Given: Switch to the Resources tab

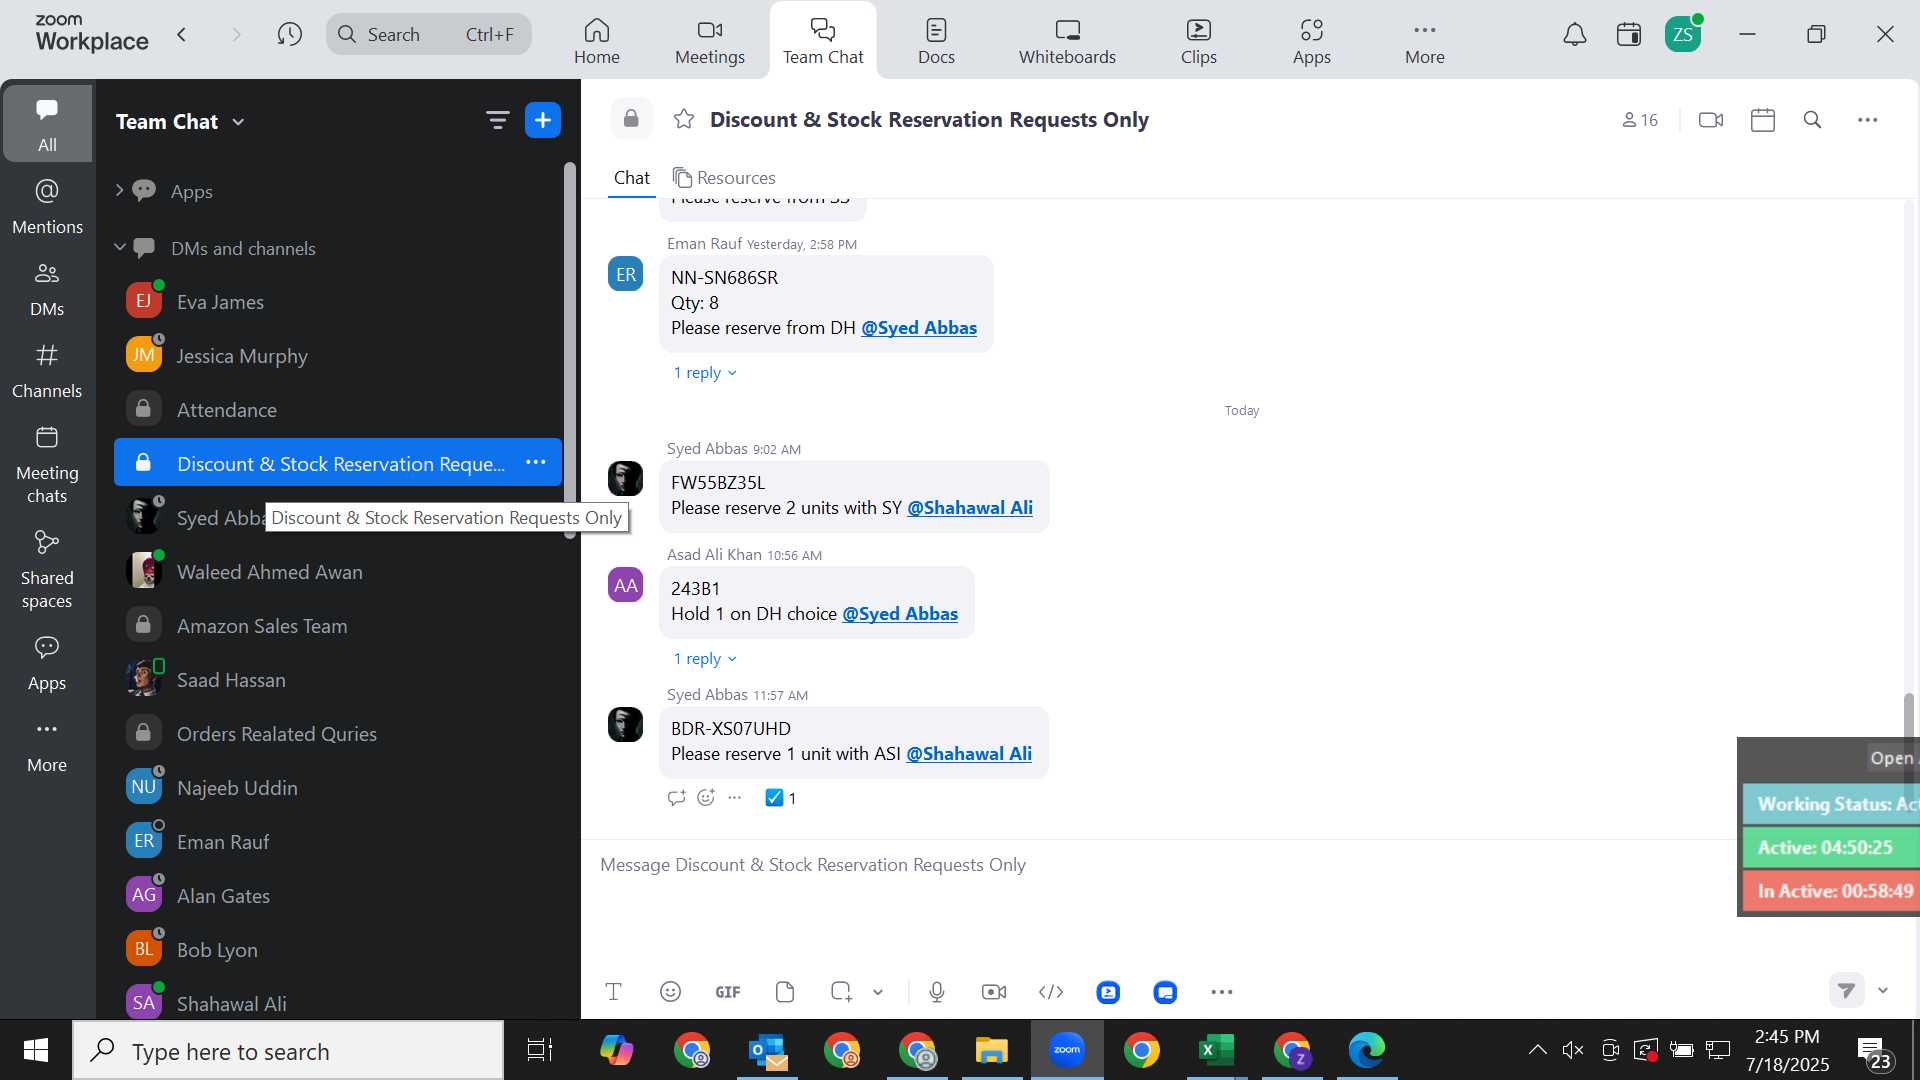Looking at the screenshot, I should (724, 178).
